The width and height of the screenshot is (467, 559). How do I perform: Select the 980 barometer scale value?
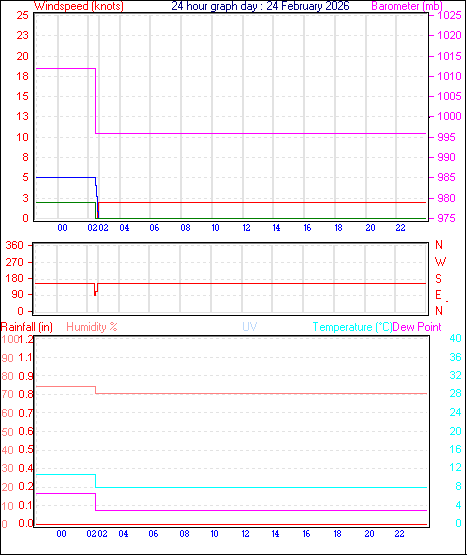(446, 198)
